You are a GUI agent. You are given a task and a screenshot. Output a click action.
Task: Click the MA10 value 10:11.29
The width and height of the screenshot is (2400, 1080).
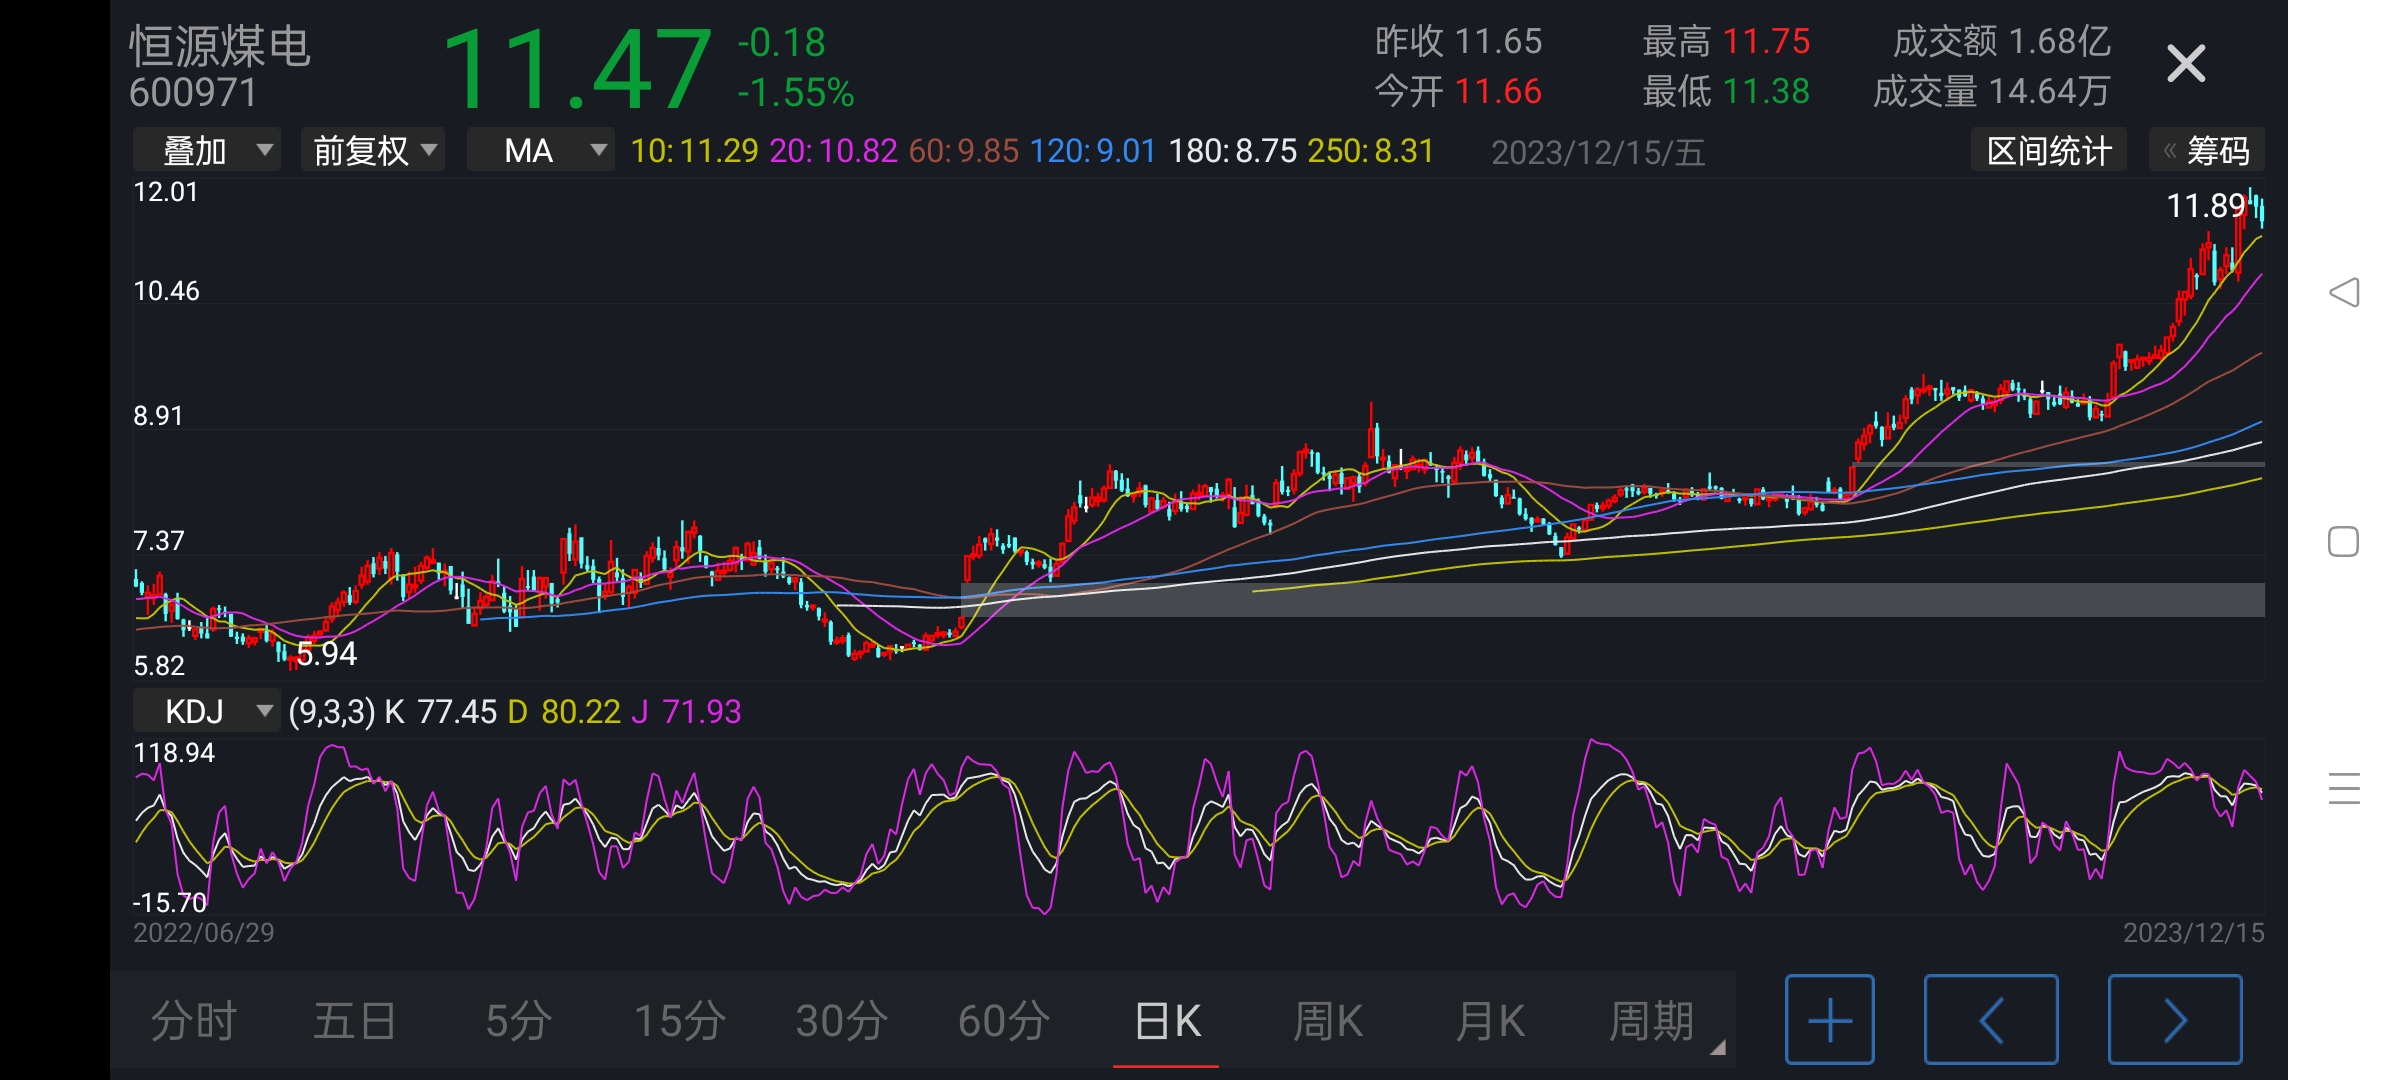[x=695, y=151]
